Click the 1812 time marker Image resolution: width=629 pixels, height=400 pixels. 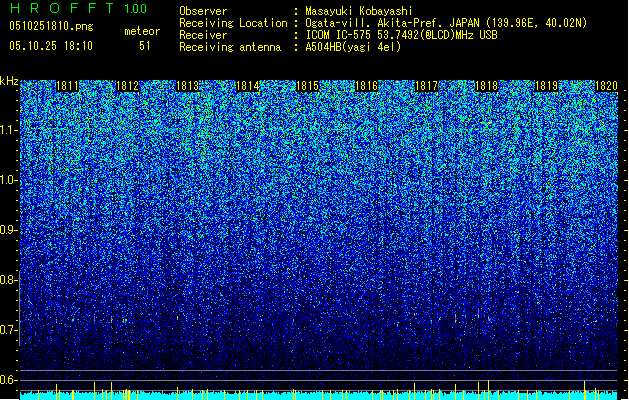pos(127,86)
